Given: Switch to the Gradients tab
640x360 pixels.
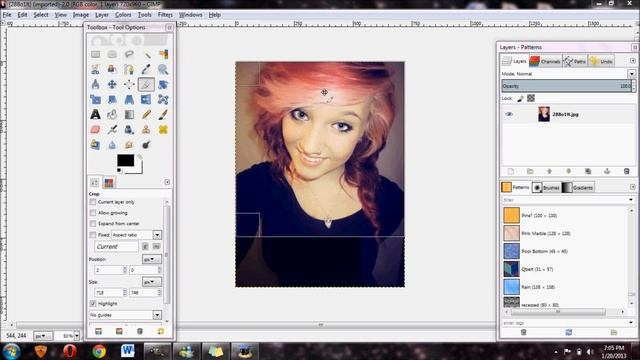Looking at the screenshot, I should (x=577, y=187).
